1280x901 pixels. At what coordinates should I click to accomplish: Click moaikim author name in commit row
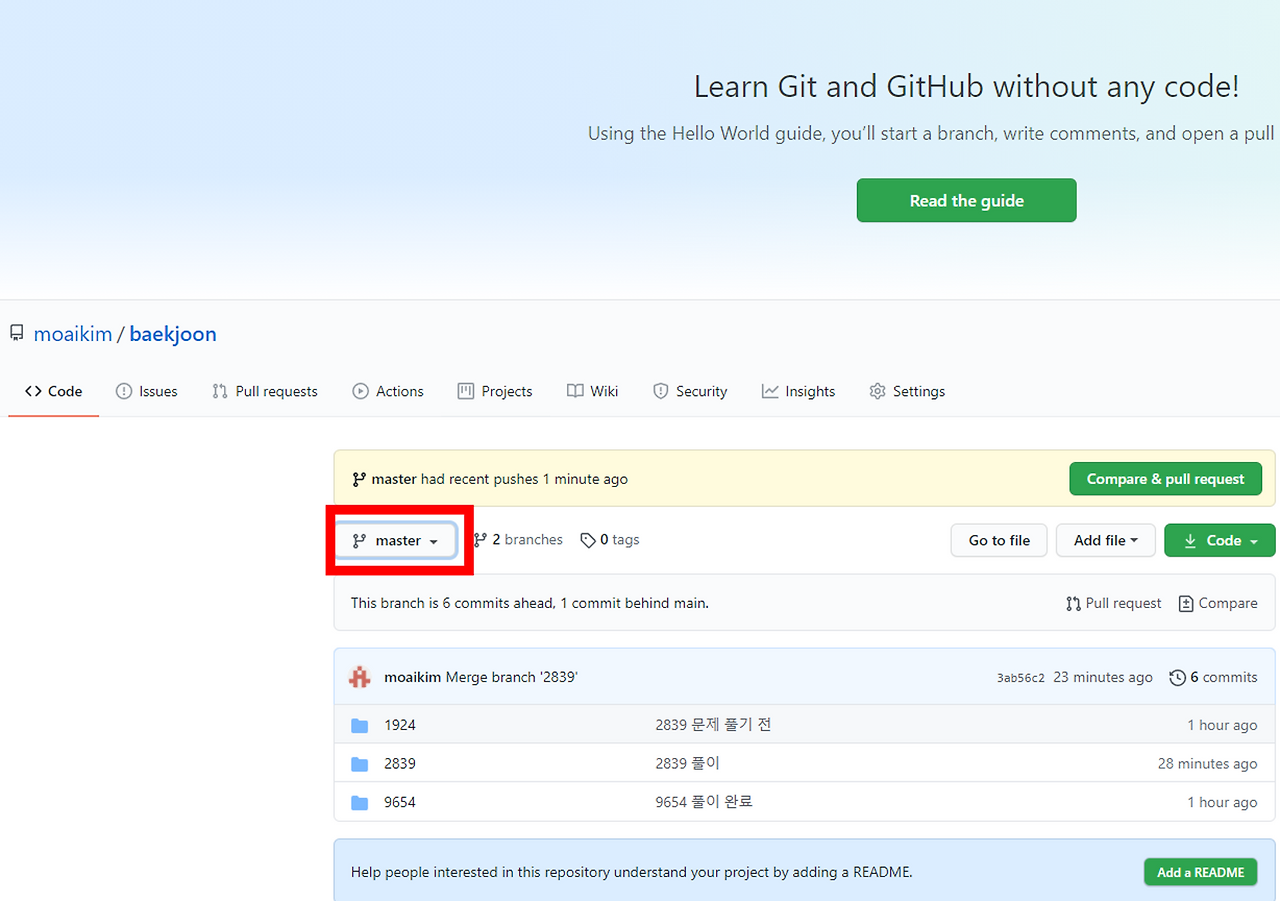413,677
